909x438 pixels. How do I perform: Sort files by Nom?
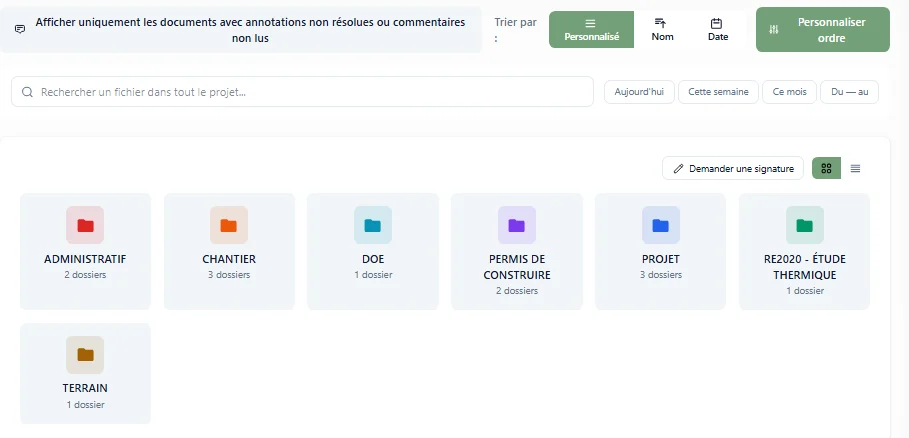[x=662, y=30]
